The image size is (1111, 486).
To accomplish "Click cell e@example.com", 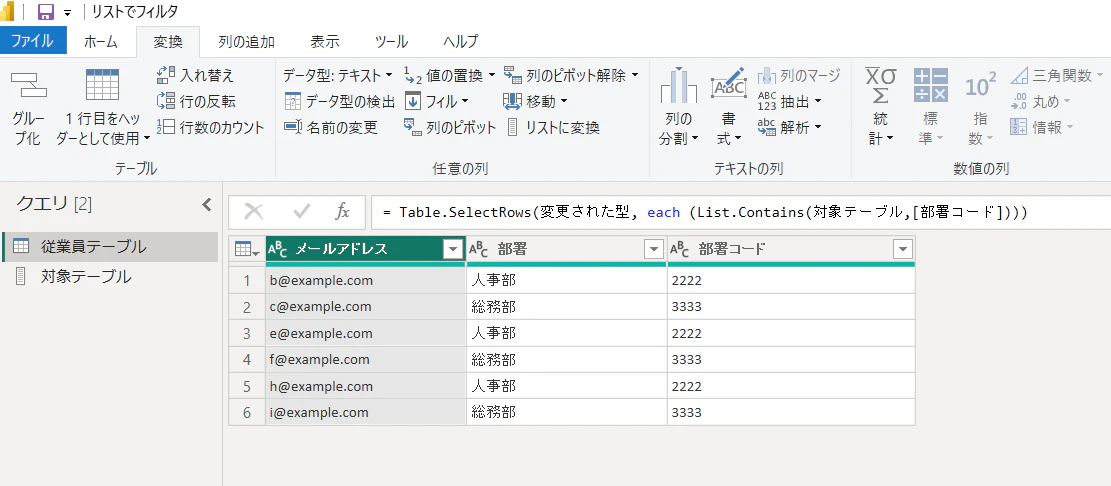I will click(366, 333).
